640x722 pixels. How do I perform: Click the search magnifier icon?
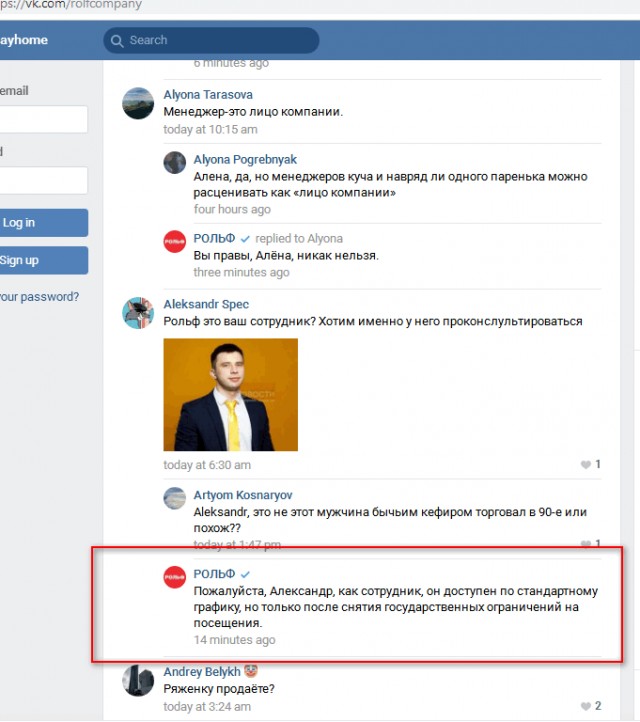pos(117,41)
